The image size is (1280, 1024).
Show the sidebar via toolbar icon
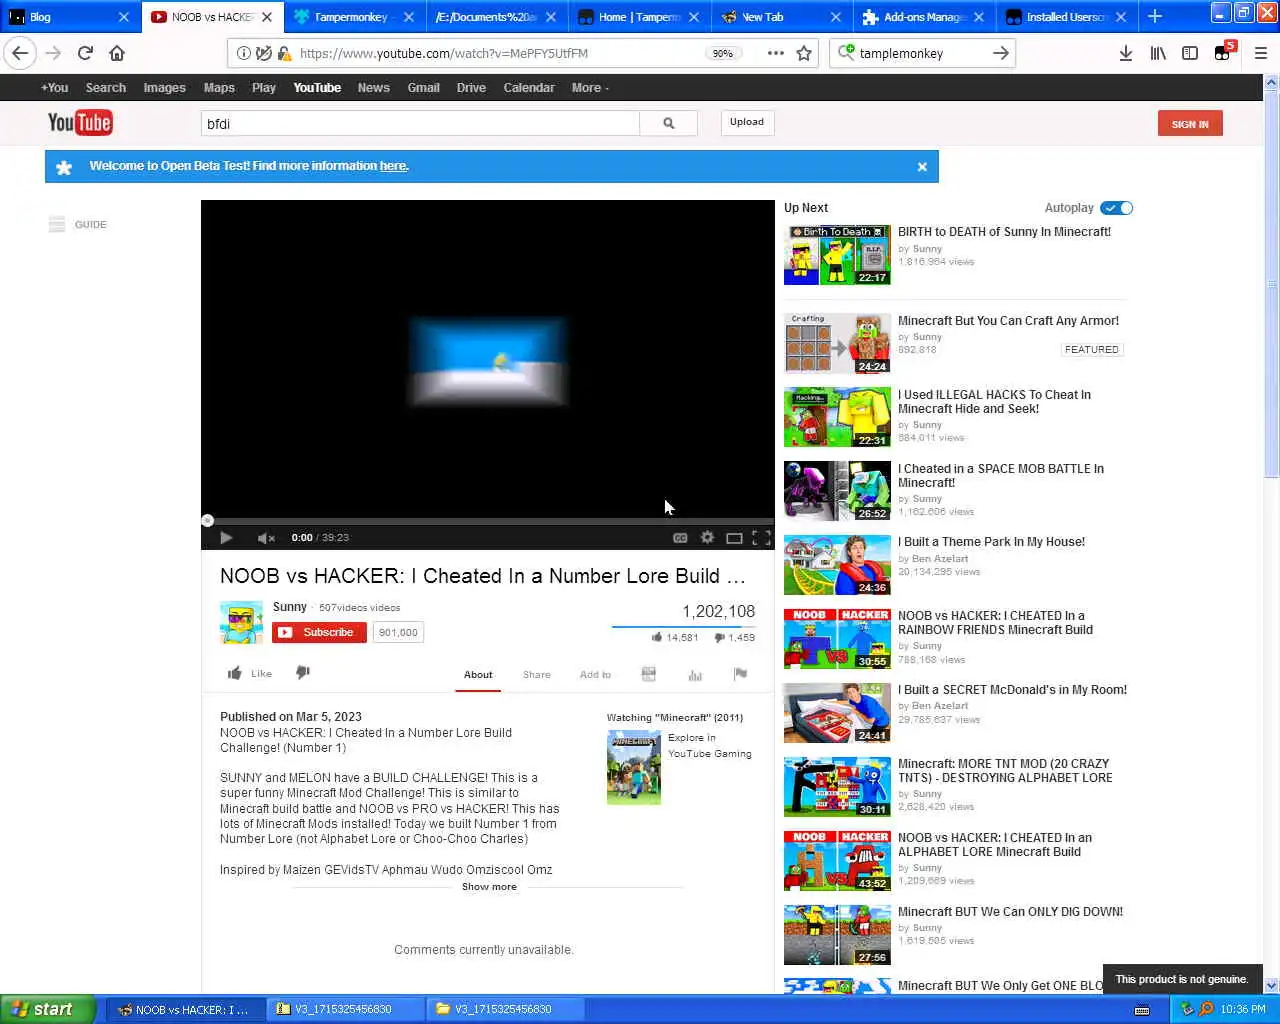pyautogui.click(x=1190, y=53)
